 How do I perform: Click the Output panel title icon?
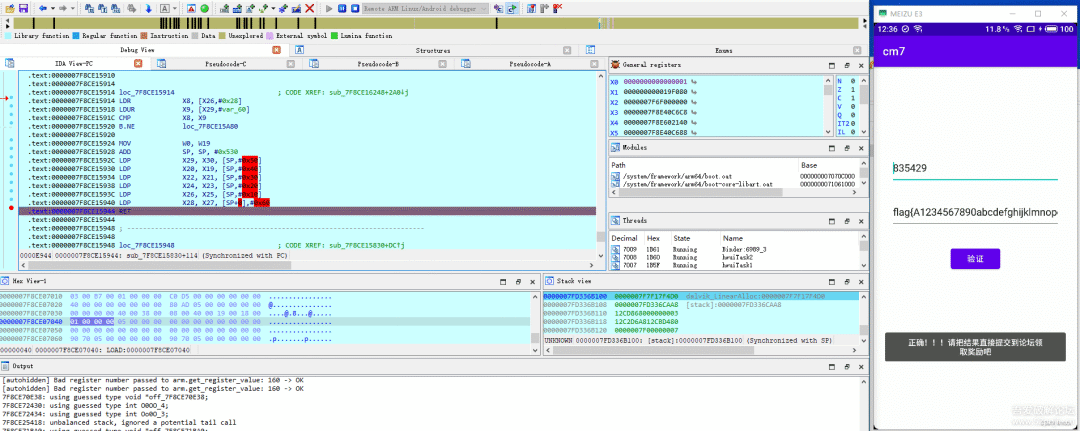6,366
